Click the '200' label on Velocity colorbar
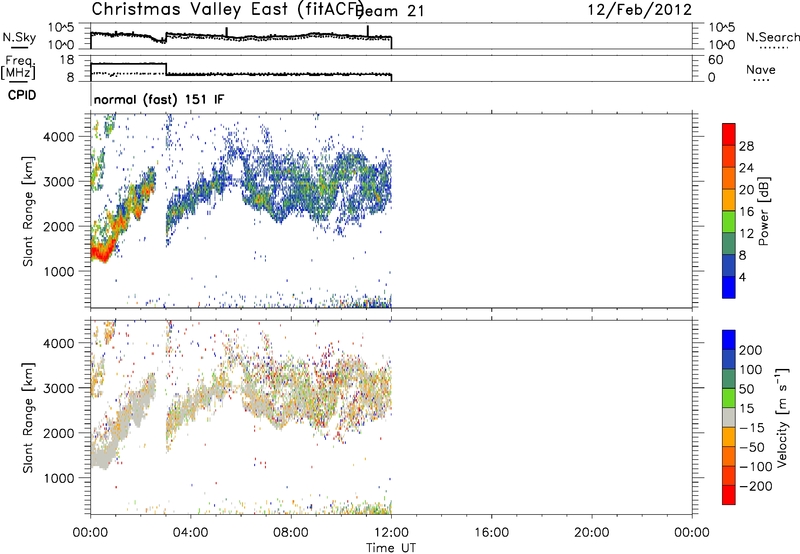The width and height of the screenshot is (800, 554). click(x=751, y=350)
